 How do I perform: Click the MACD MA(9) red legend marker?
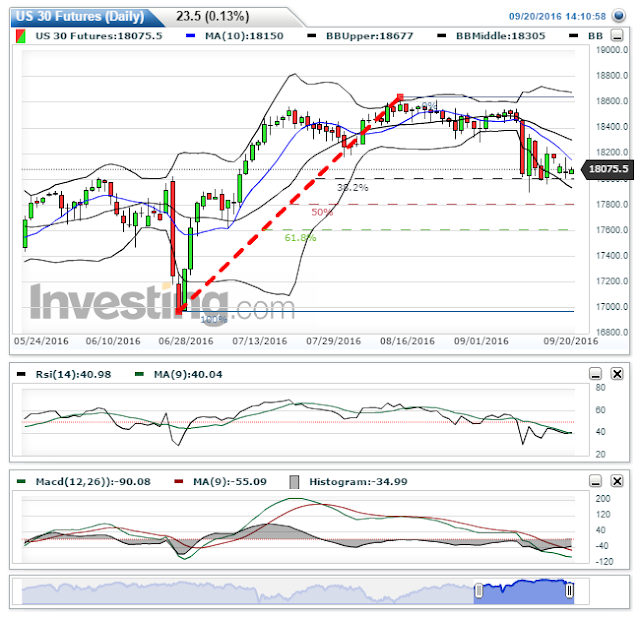point(178,482)
